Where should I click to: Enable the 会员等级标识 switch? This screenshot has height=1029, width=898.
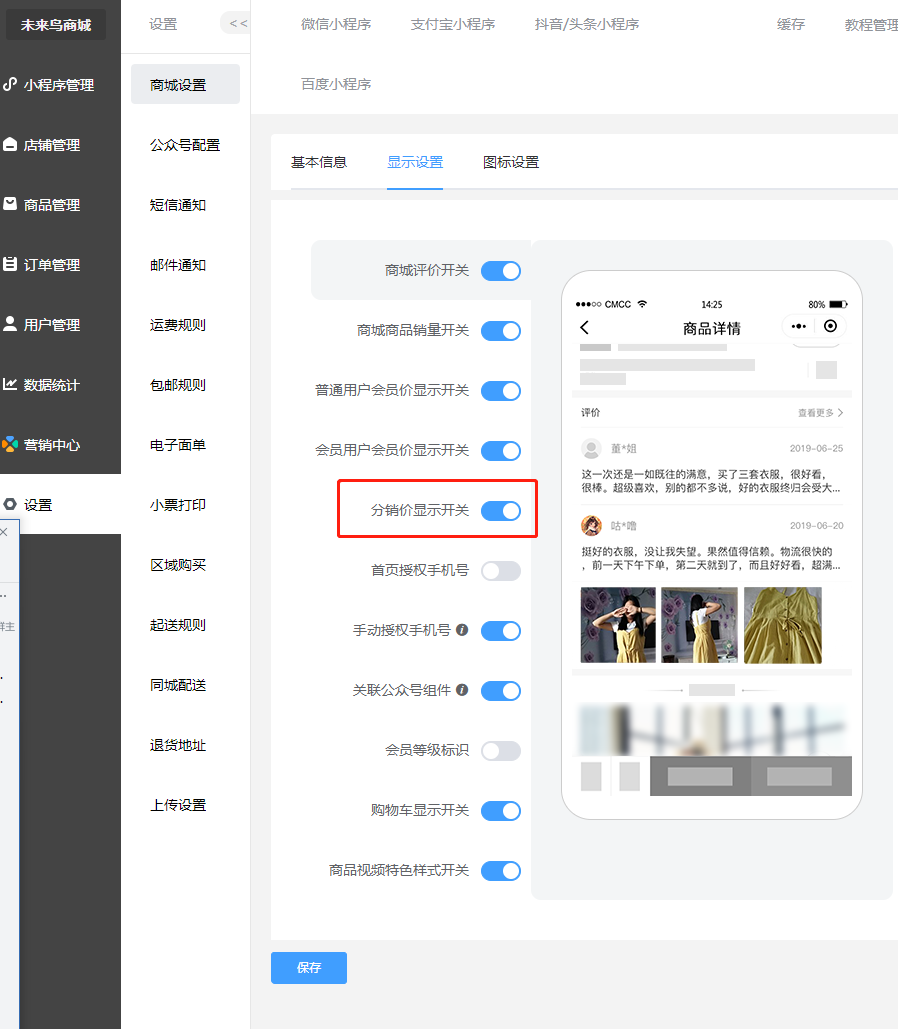tap(501, 751)
